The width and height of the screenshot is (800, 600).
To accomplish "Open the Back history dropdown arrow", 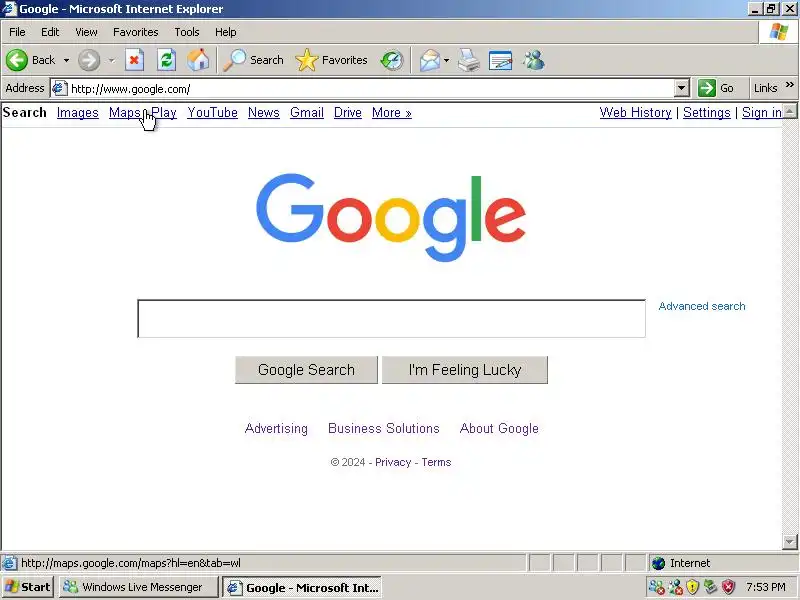I will 66,60.
